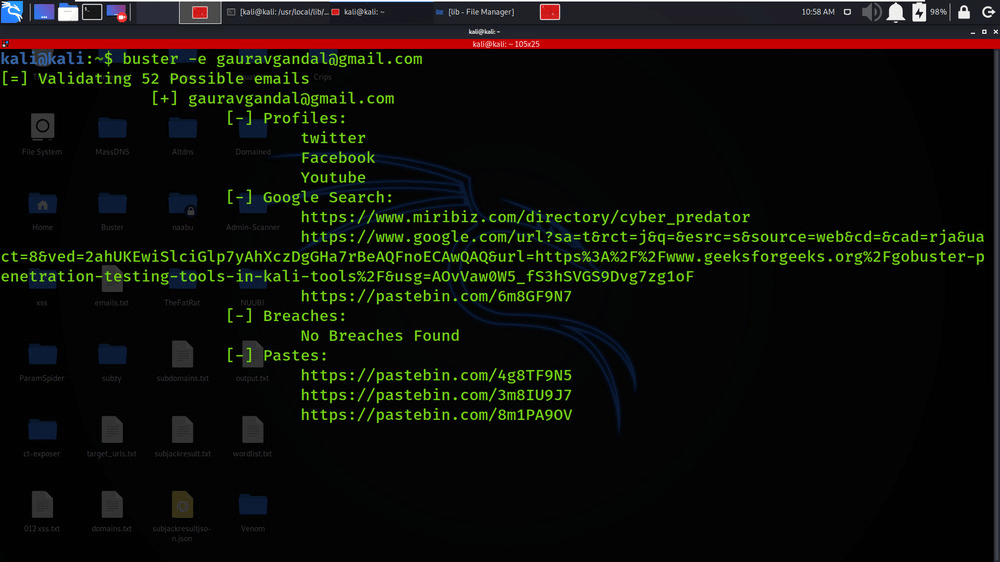Maximize the kali@kali terminal window
The height and width of the screenshot is (562, 1000).
(x=984, y=31)
